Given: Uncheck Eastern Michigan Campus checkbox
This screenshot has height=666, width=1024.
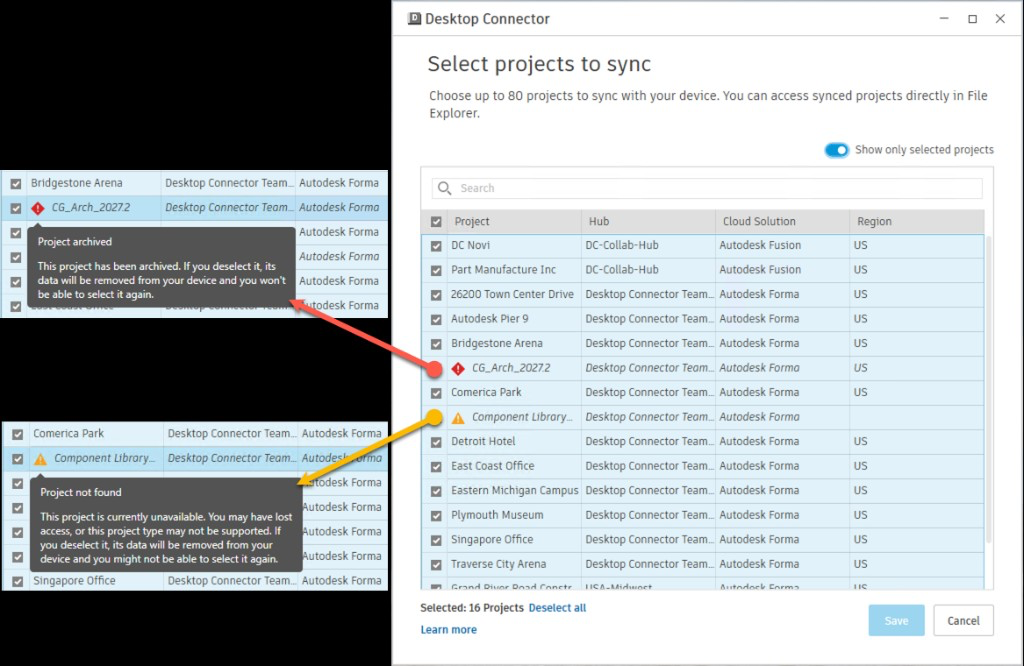Looking at the screenshot, I should (x=436, y=491).
